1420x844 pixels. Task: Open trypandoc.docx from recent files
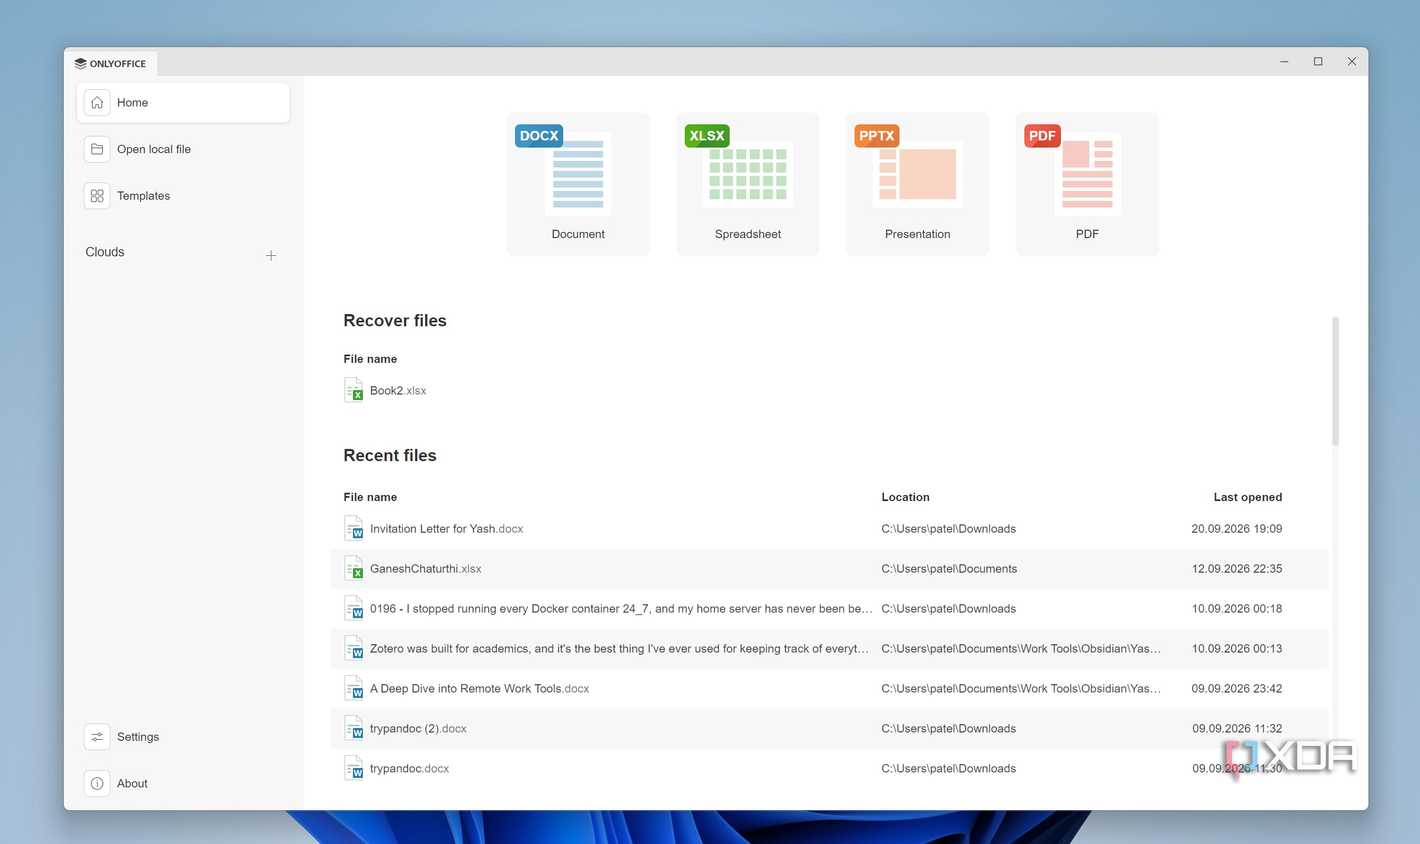pos(409,769)
